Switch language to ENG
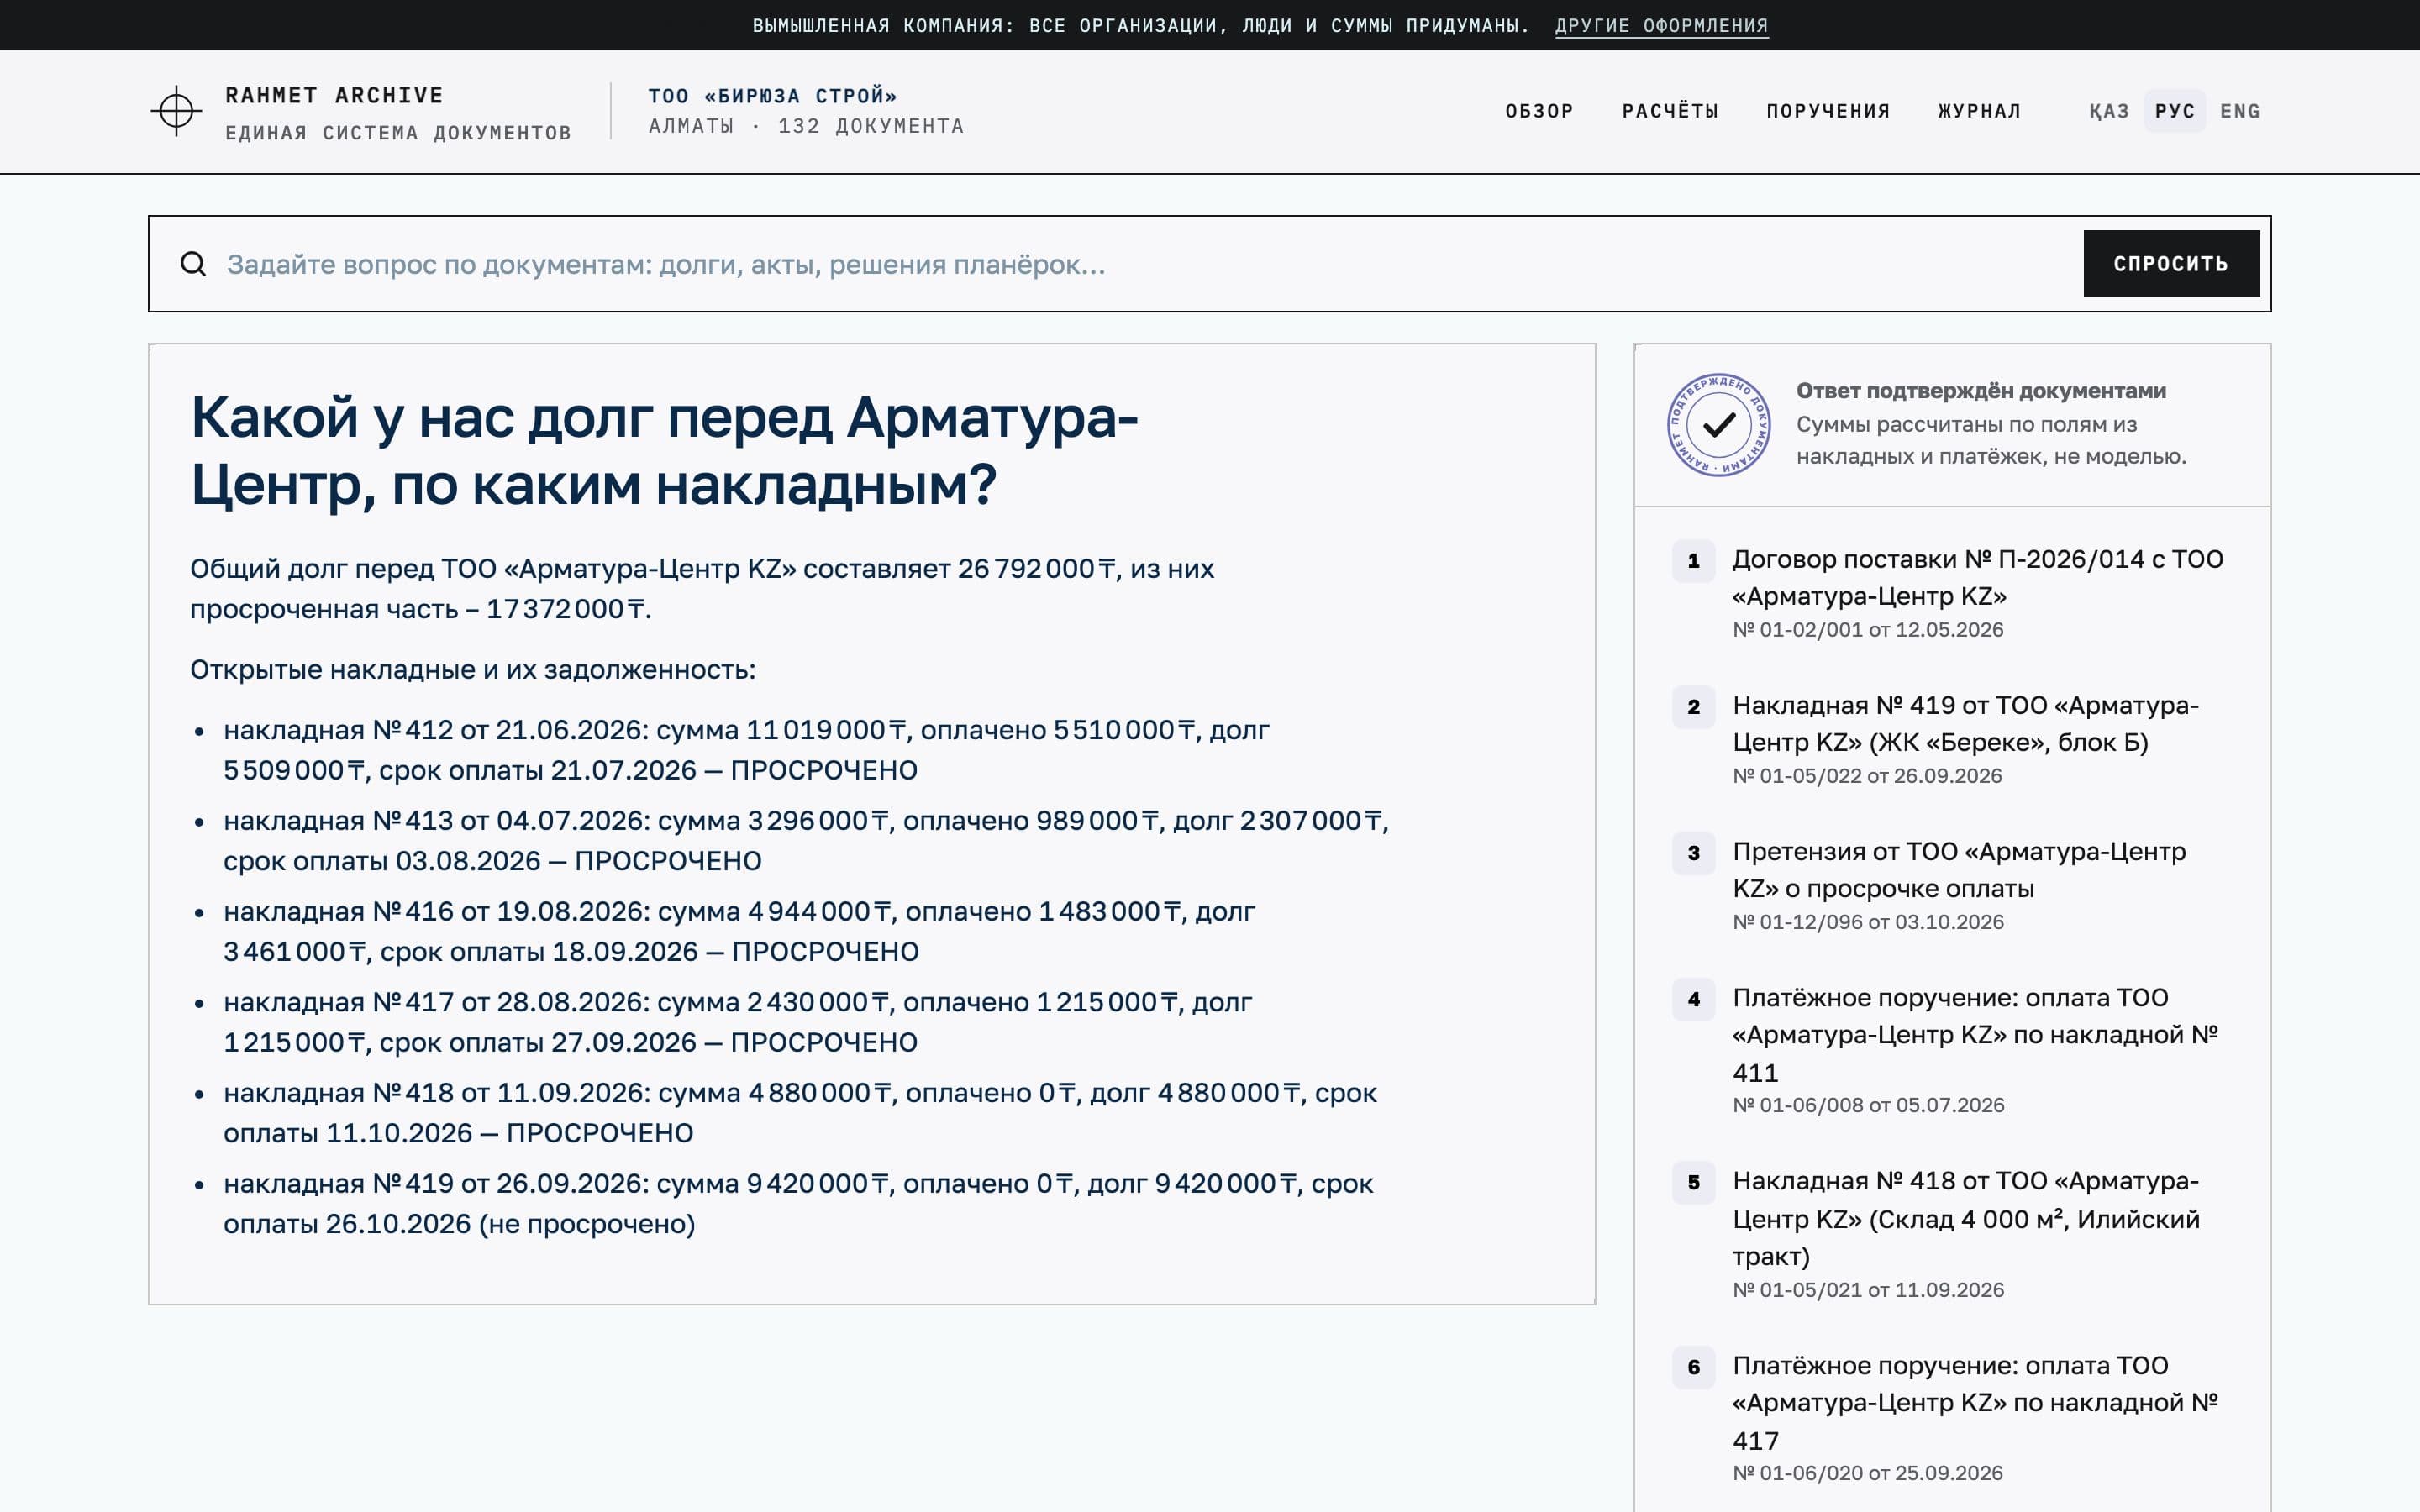The height and width of the screenshot is (1512, 2420). (2240, 111)
